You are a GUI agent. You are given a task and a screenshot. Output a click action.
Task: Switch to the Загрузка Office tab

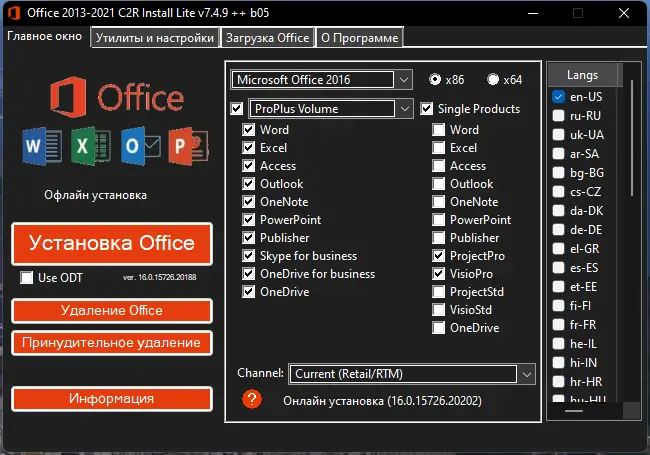pos(267,38)
